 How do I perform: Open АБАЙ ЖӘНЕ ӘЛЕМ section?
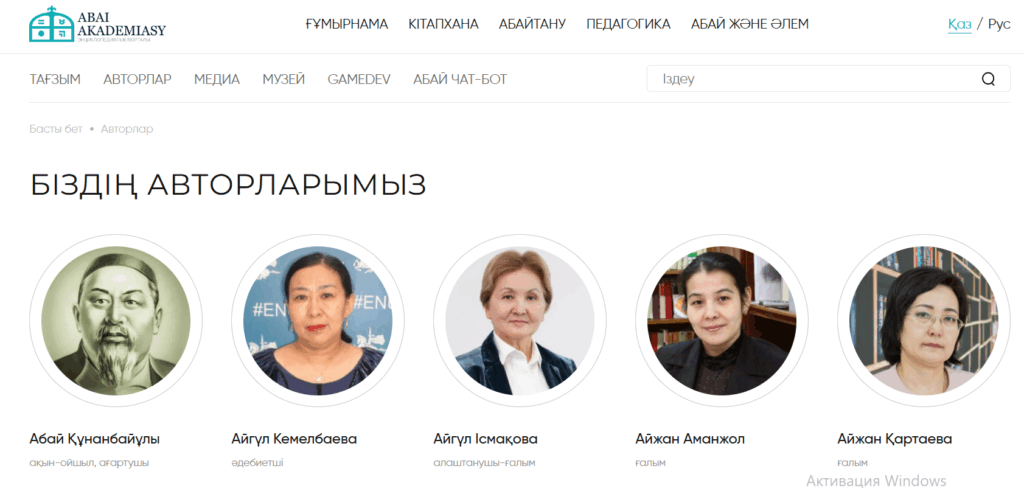pyautogui.click(x=750, y=24)
